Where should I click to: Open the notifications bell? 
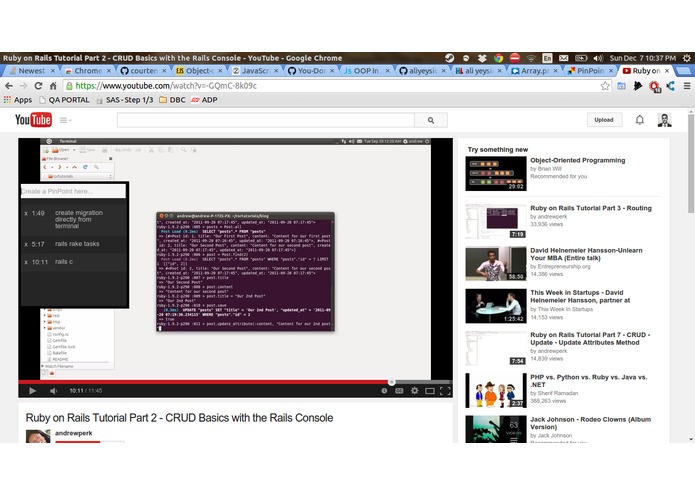pos(640,120)
